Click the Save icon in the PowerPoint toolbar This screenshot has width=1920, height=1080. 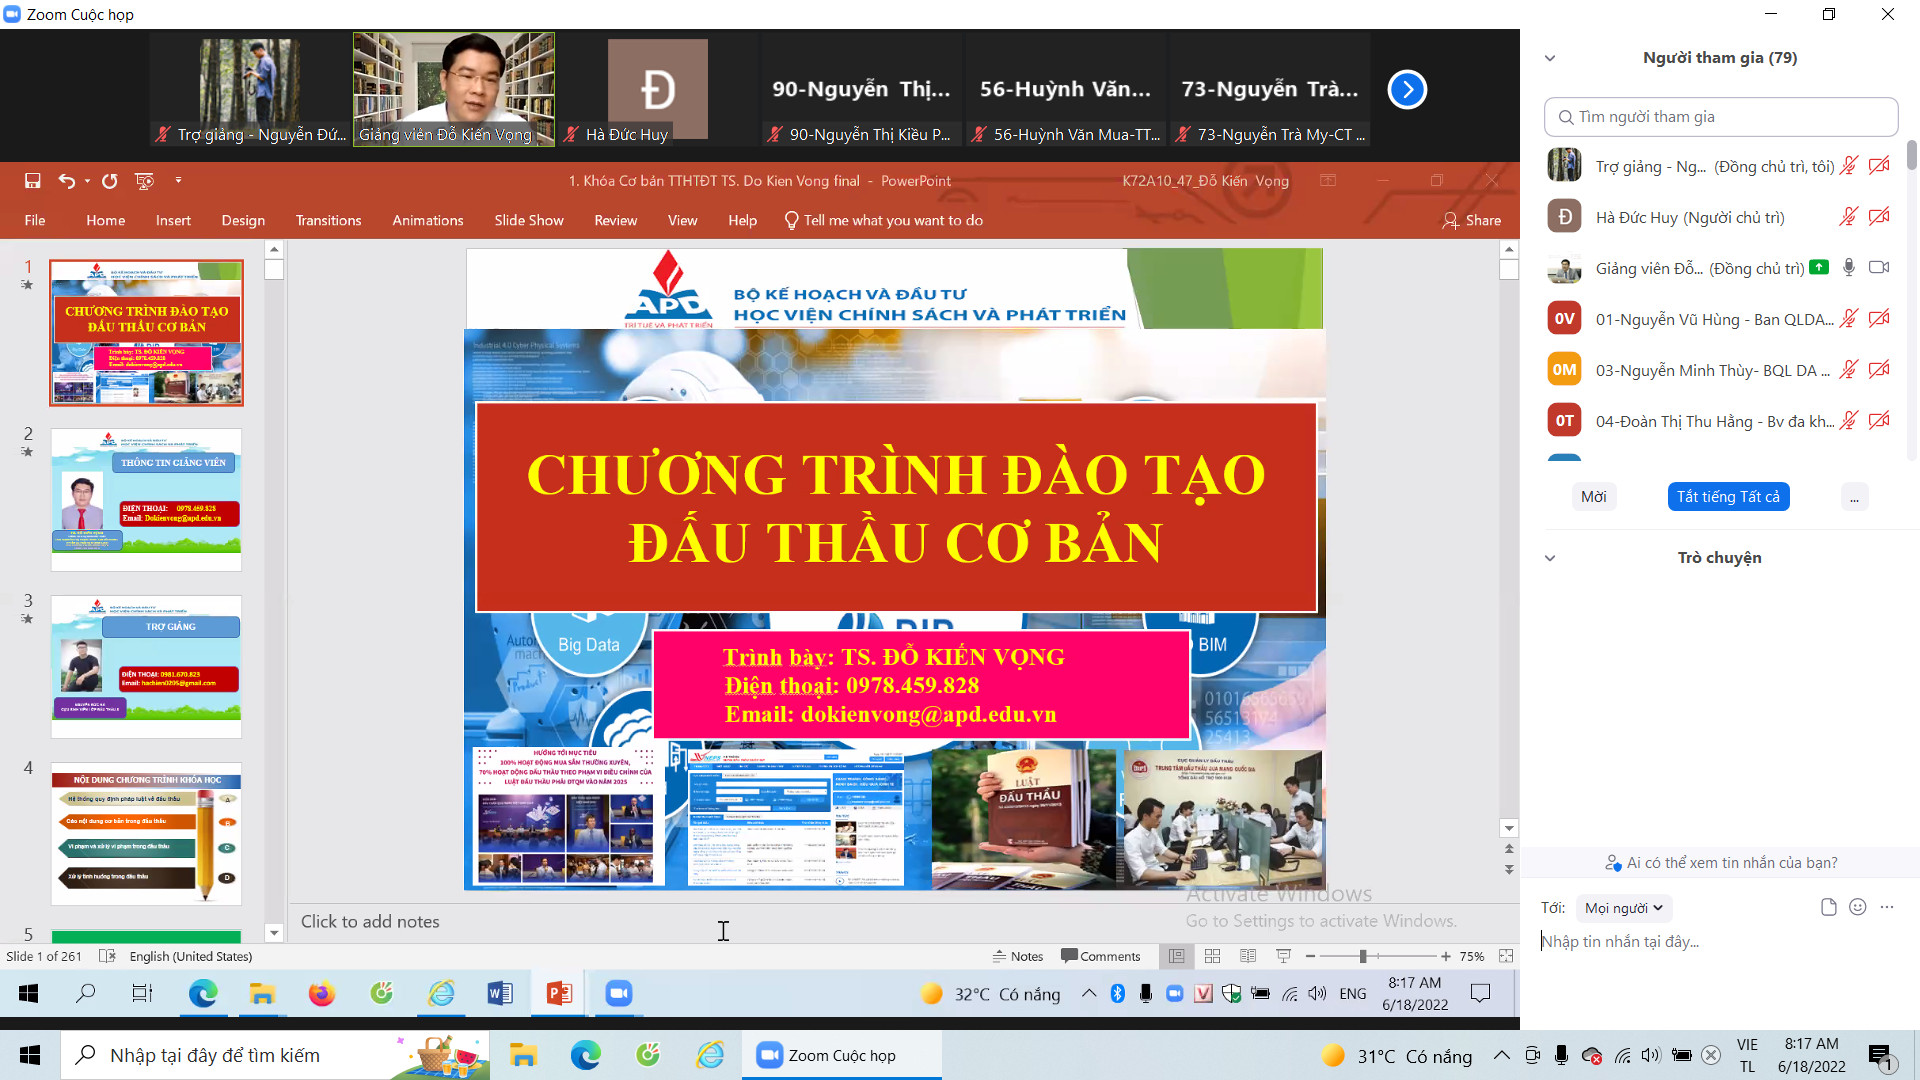32,181
